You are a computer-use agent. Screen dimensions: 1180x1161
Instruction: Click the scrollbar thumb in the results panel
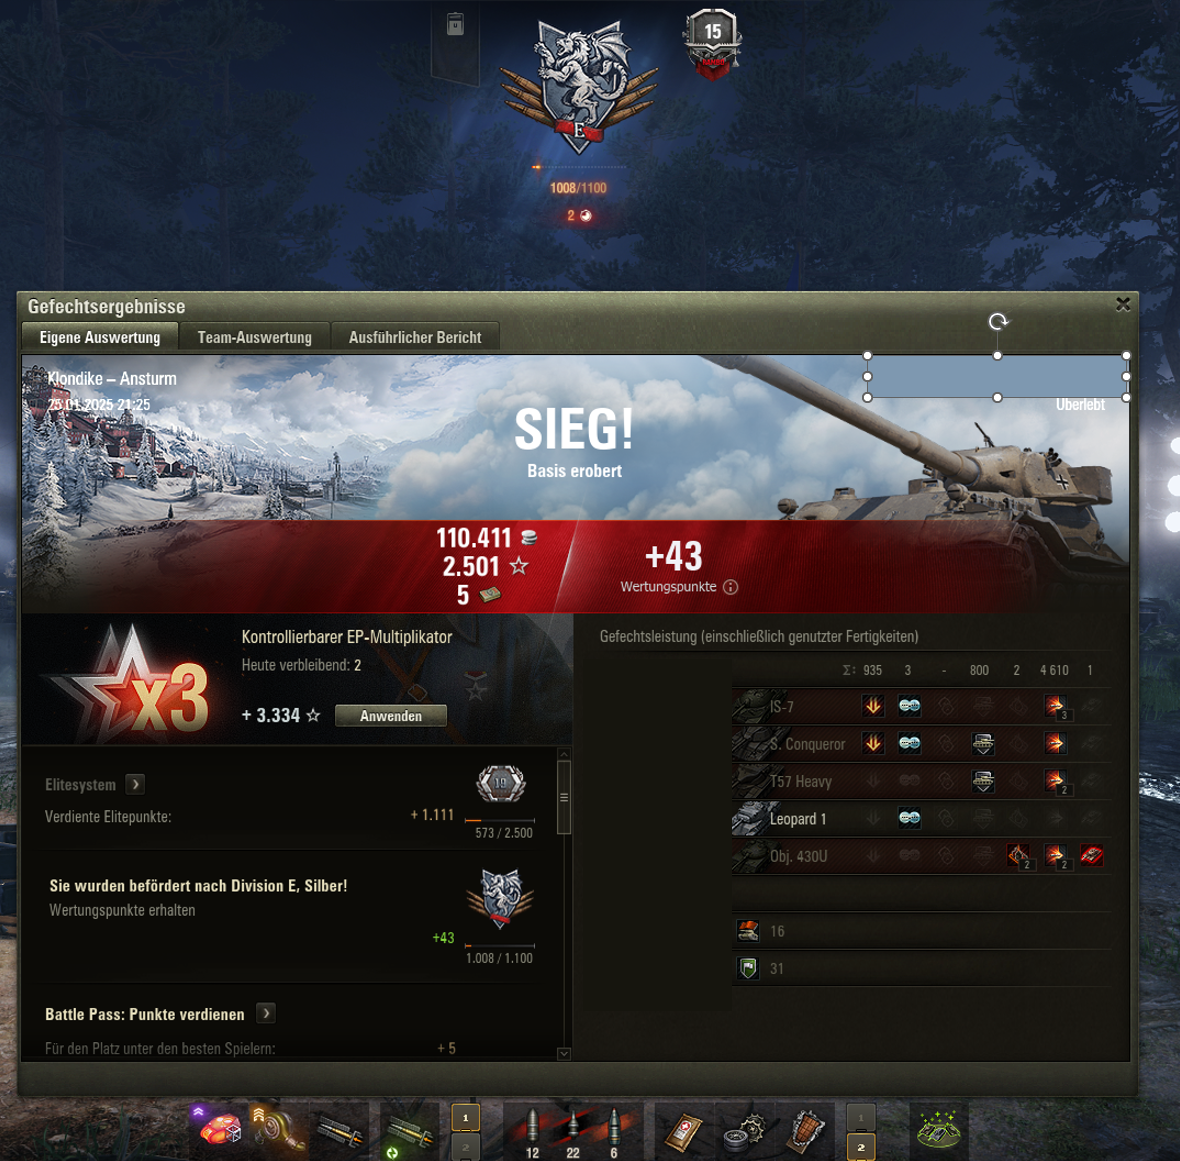coord(564,797)
